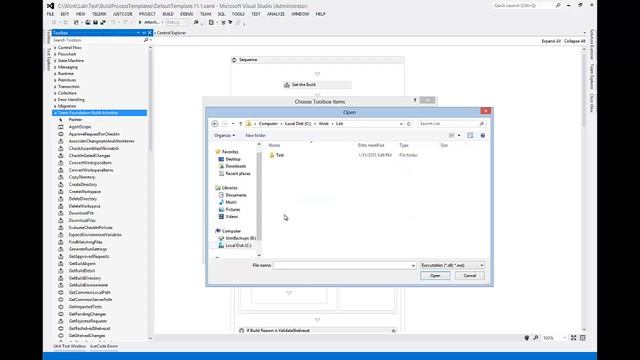Select the AgentScope activity icon
Viewport: 640px width, 360px height.
click(61, 127)
